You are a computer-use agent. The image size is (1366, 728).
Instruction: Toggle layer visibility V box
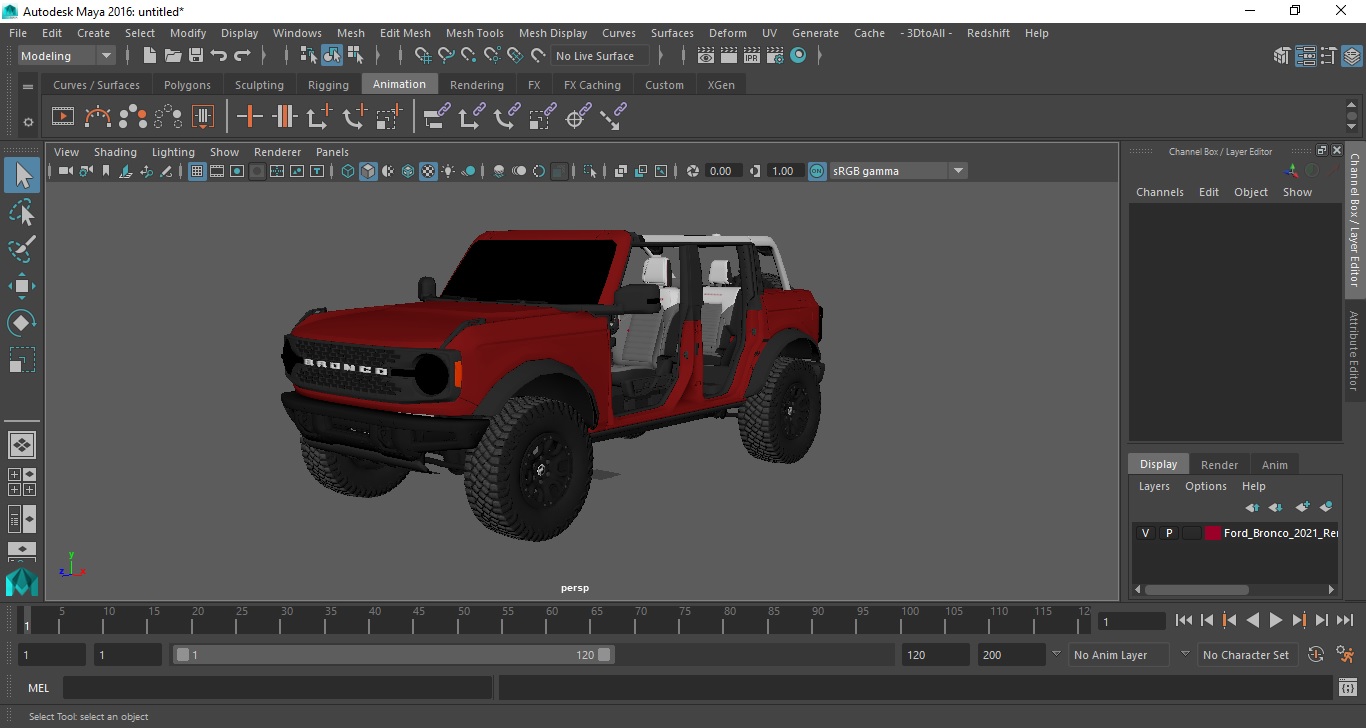1145,533
